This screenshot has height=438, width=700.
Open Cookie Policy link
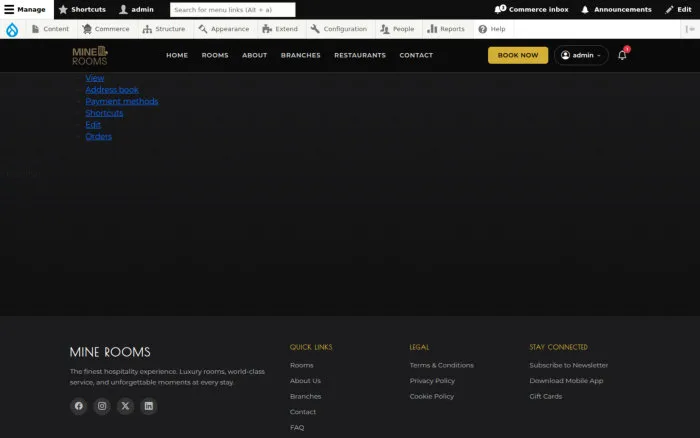[x=432, y=396]
